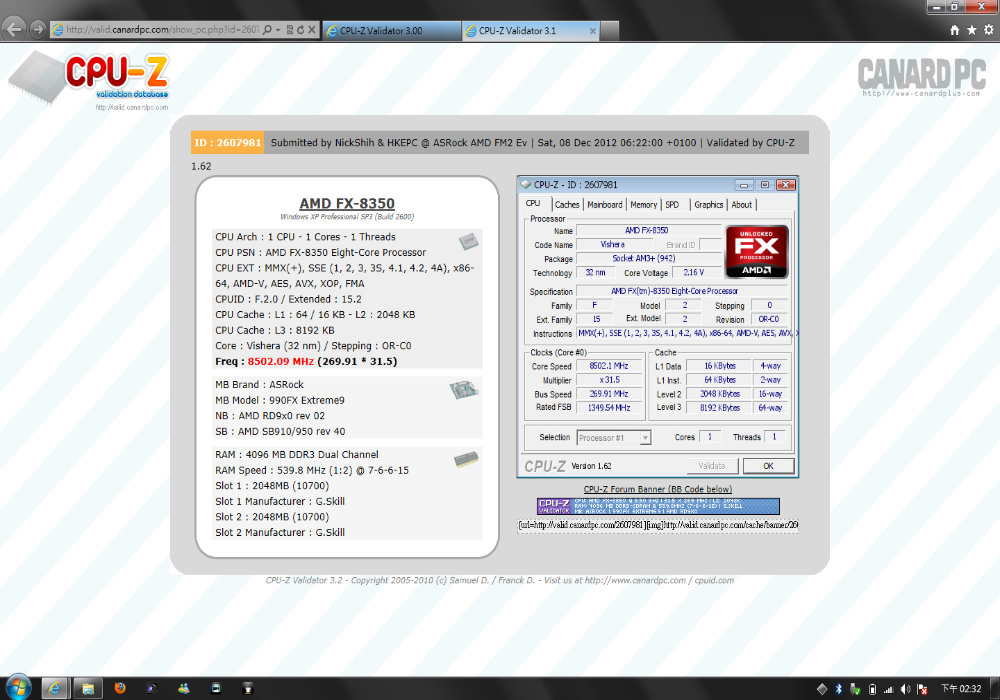
Task: Stop loading with the X icon in address bar
Action: (312, 29)
